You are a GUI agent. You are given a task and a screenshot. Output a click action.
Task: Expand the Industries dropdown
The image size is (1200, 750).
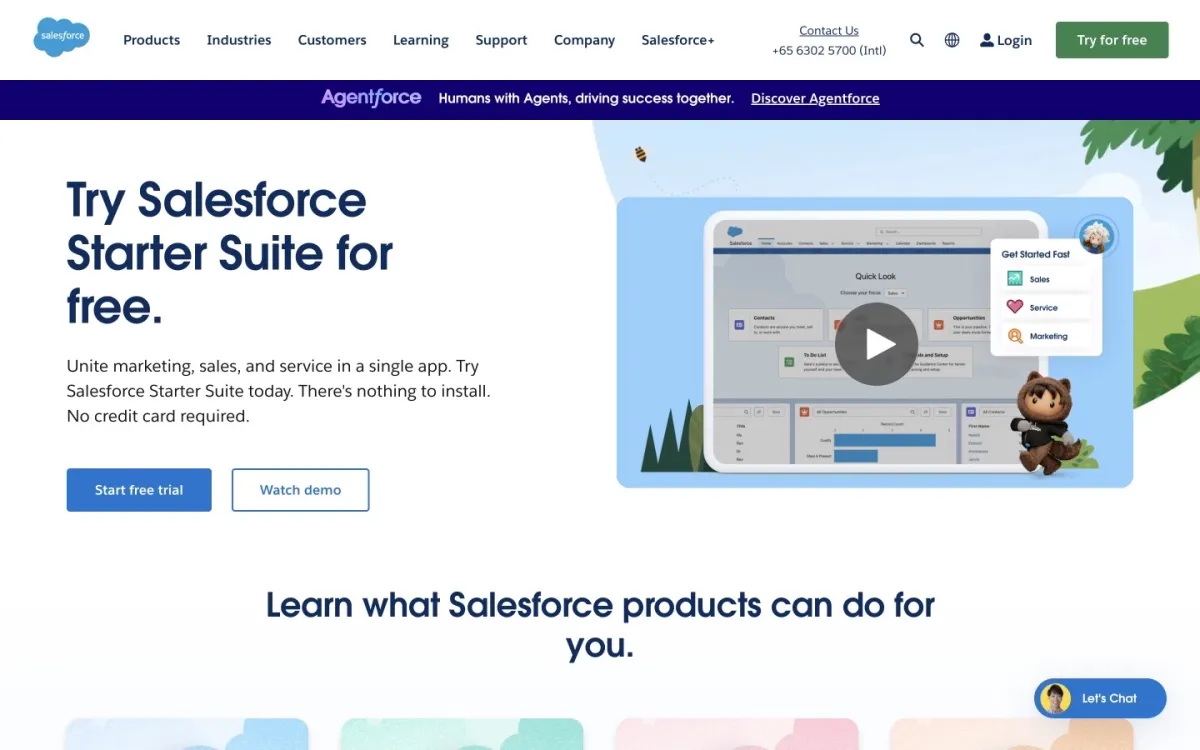click(x=238, y=40)
